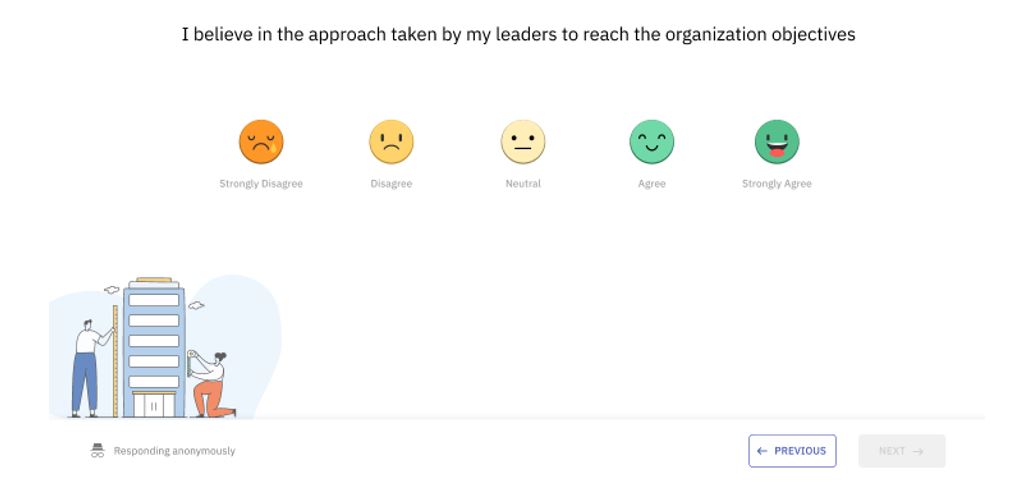Viewport: 1028px width, 502px height.
Task: Click the right arrow in Next button
Action: tap(918, 451)
